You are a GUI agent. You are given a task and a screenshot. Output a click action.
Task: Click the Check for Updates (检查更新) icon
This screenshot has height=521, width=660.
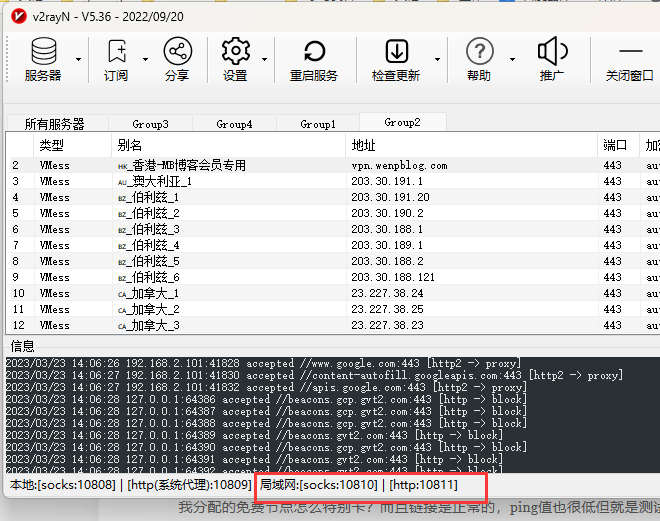396,51
